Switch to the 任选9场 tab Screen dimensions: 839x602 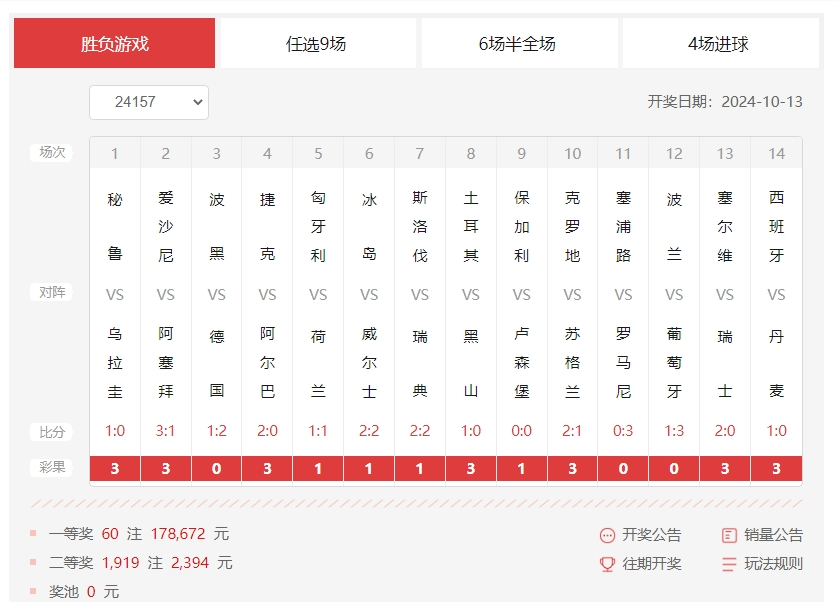point(317,44)
